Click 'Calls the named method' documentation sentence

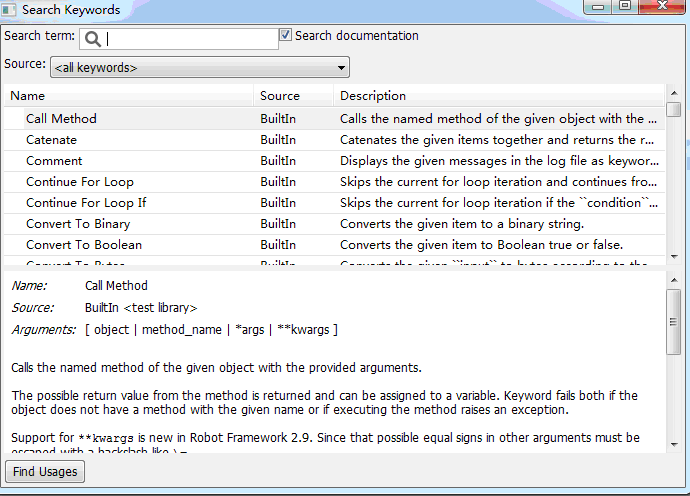[216, 367]
